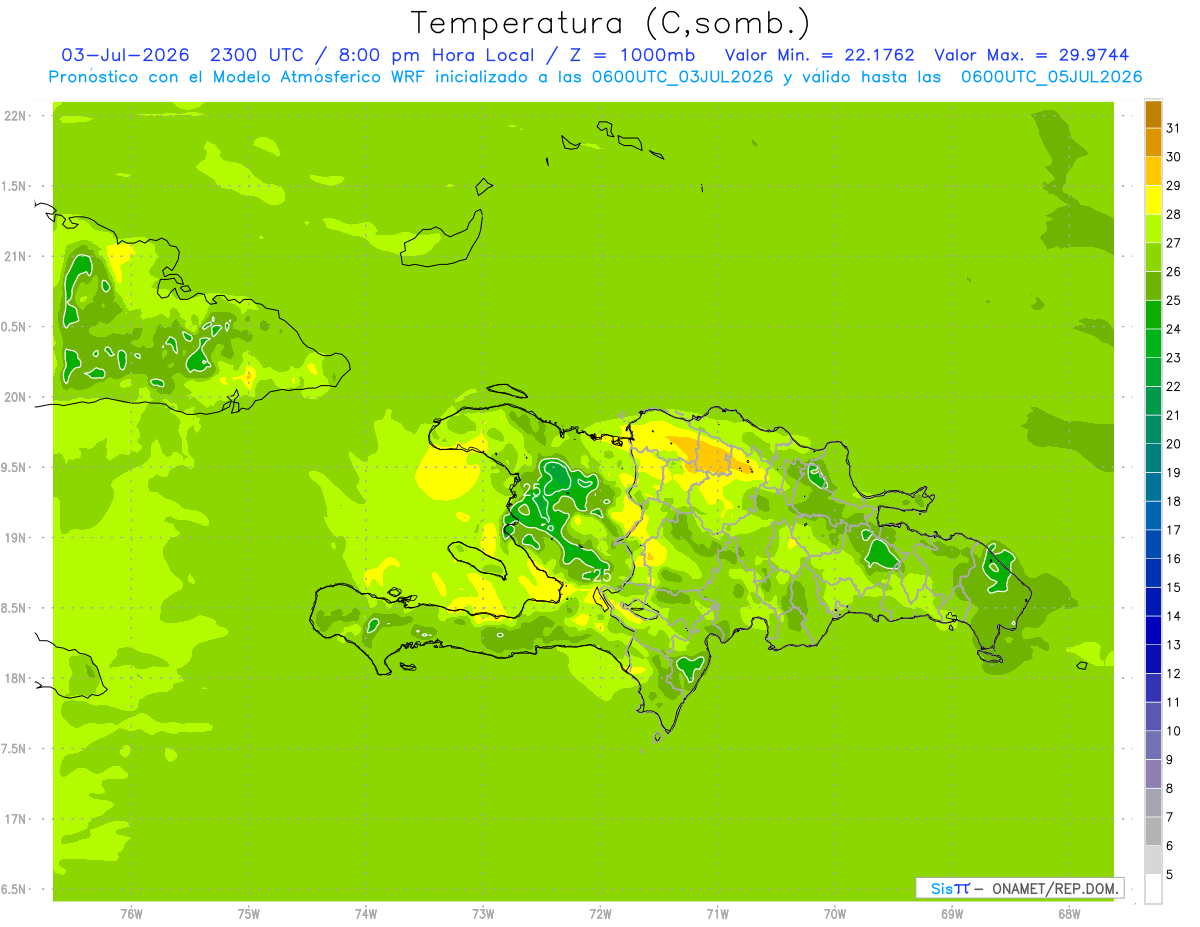Click the "70W" longitude label
The image size is (1200, 927).
(x=834, y=914)
